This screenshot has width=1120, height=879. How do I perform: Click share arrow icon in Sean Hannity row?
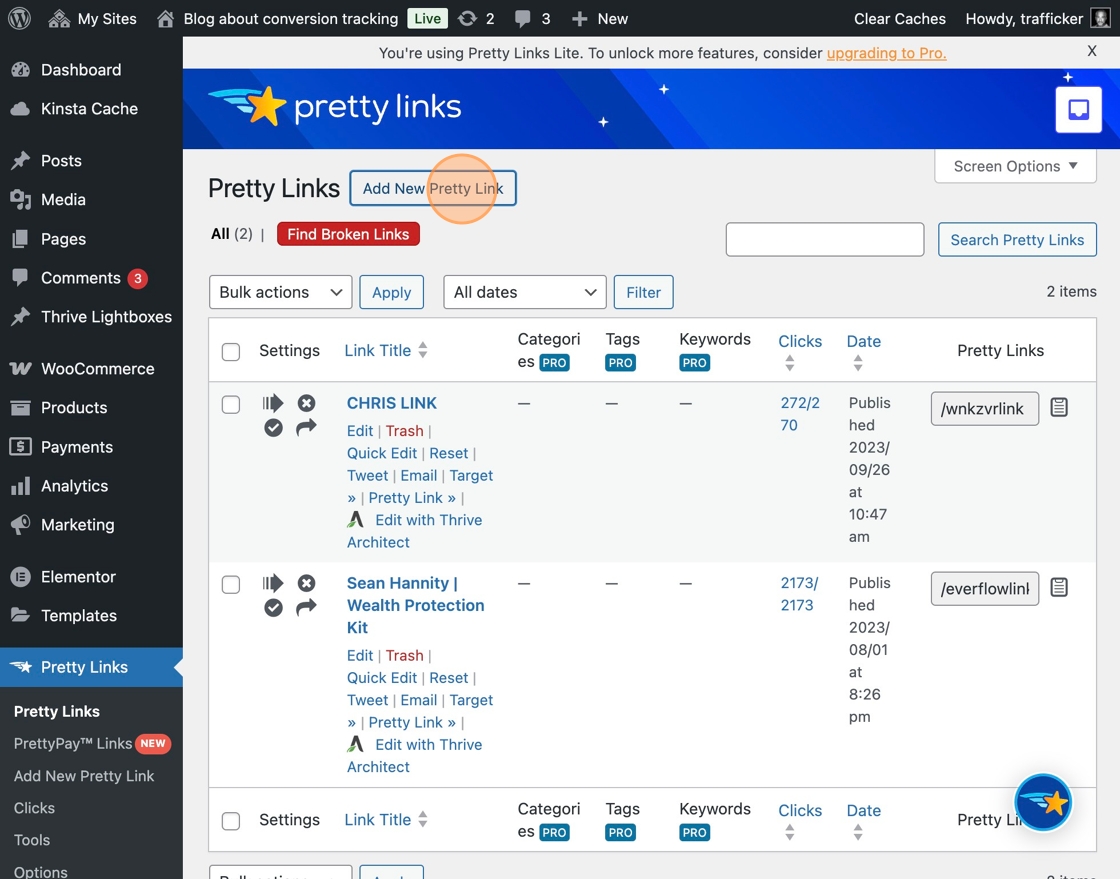click(x=306, y=607)
